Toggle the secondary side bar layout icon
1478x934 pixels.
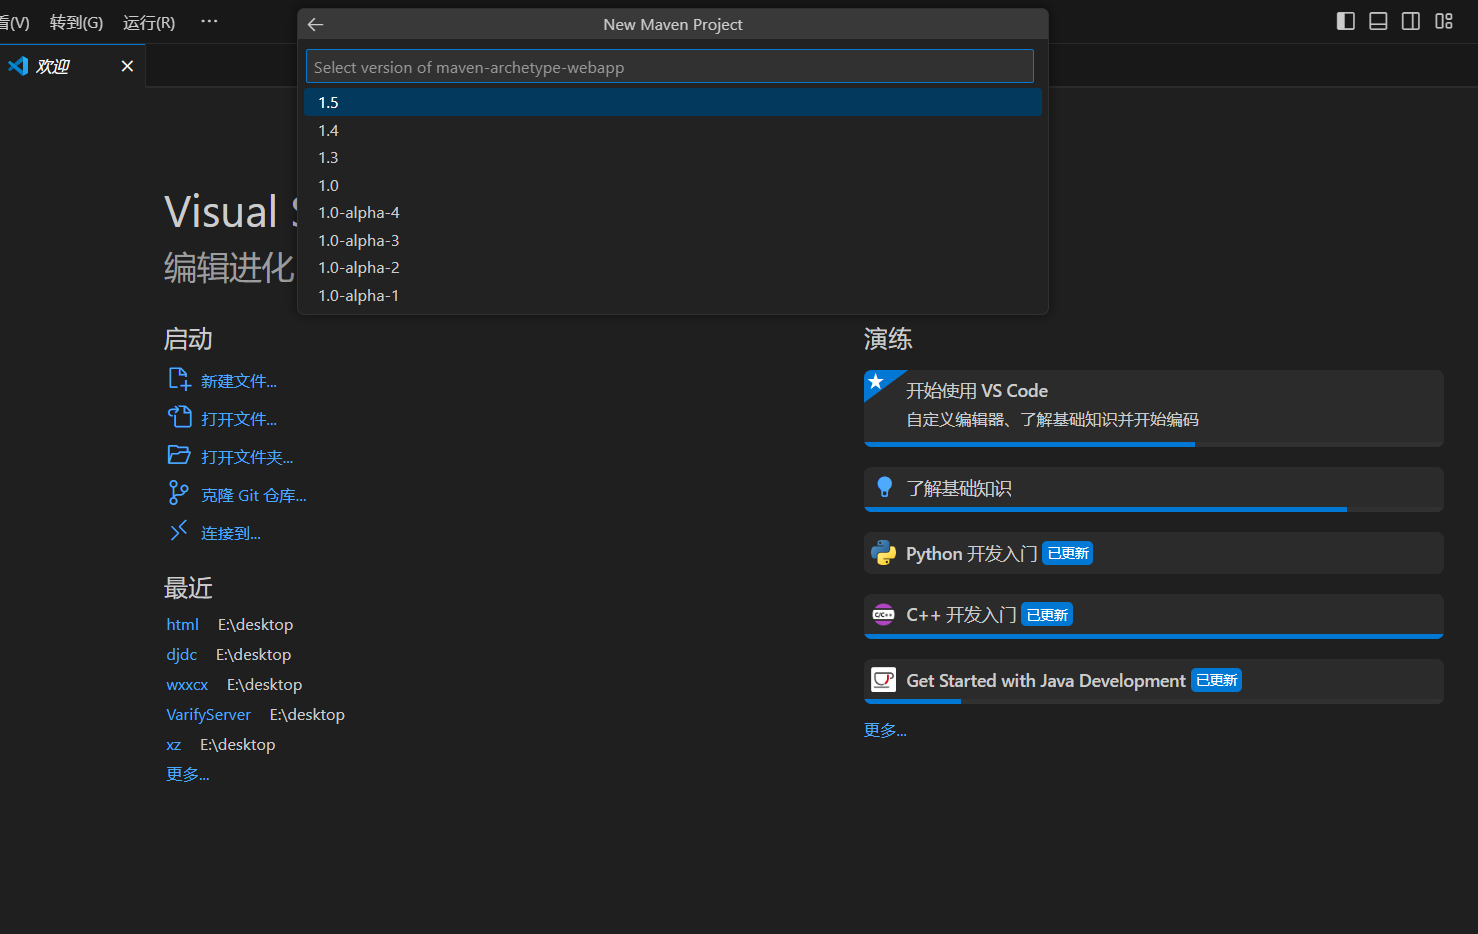coord(1411,21)
